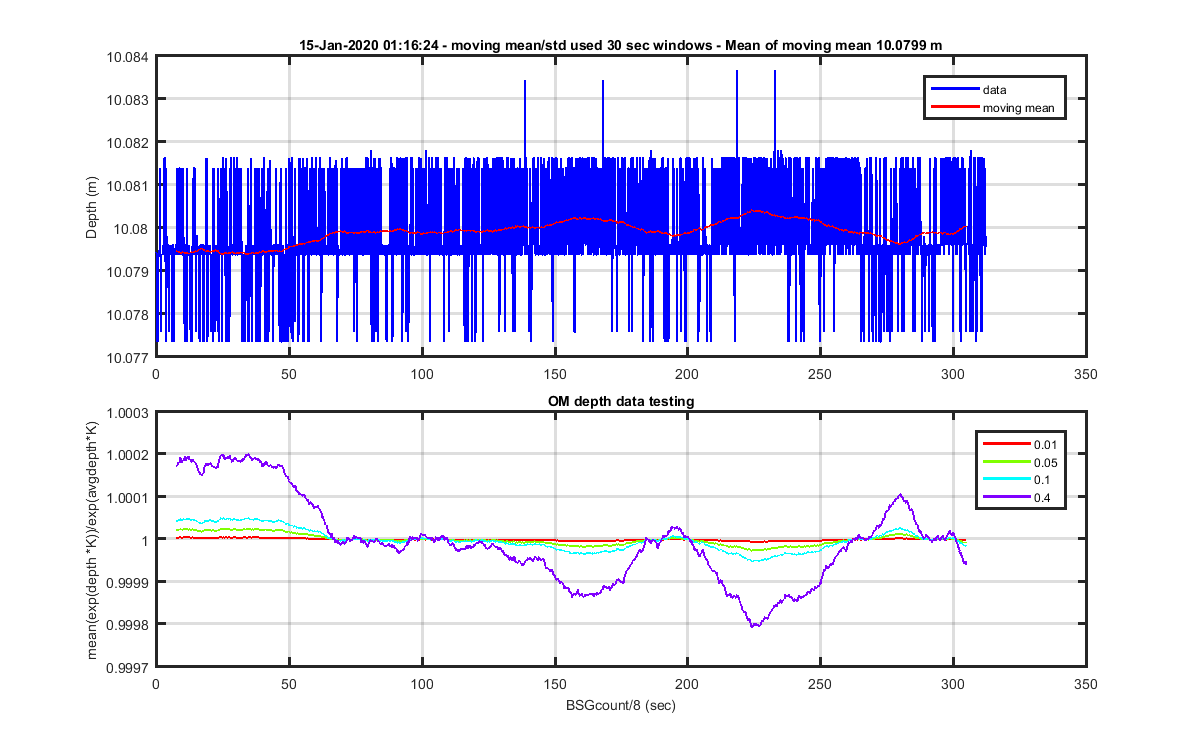Click the '1.0001' y-axis tick label

[x=127, y=497]
